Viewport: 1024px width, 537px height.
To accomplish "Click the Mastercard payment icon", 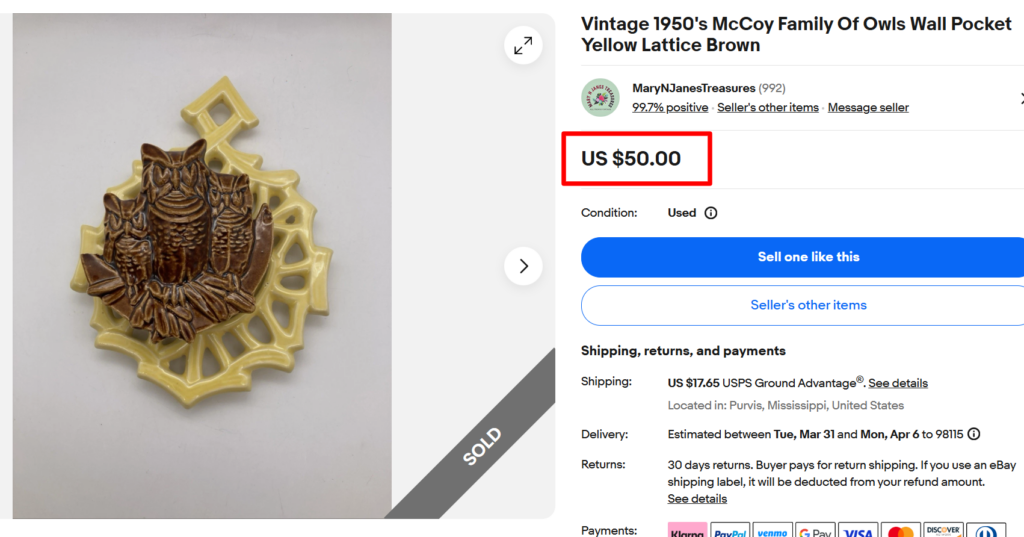I will click(x=901, y=530).
